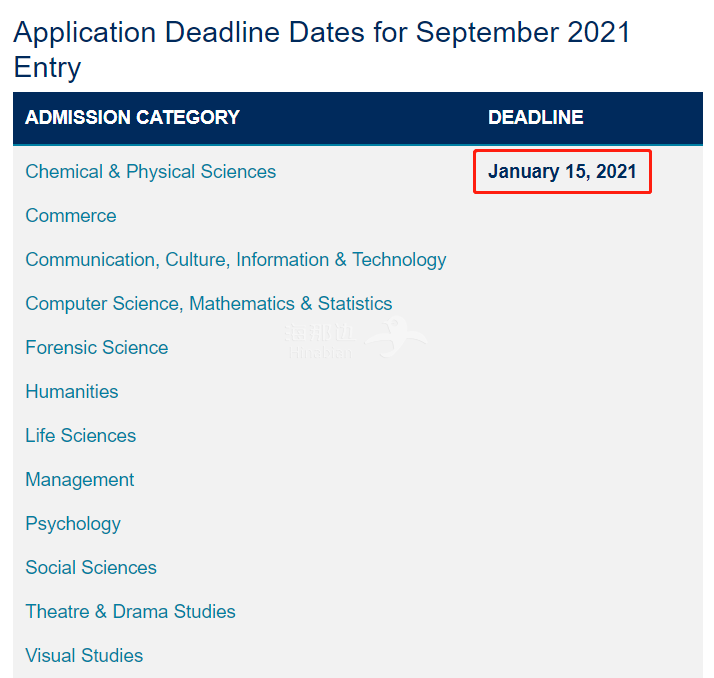Click the bird logo watermark icon
This screenshot has width=714, height=678.
(x=398, y=335)
